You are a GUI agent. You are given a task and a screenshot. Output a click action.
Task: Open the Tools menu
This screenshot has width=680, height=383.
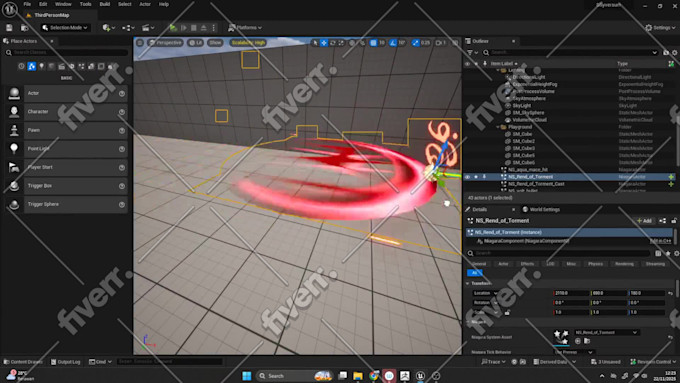pyautogui.click(x=85, y=4)
